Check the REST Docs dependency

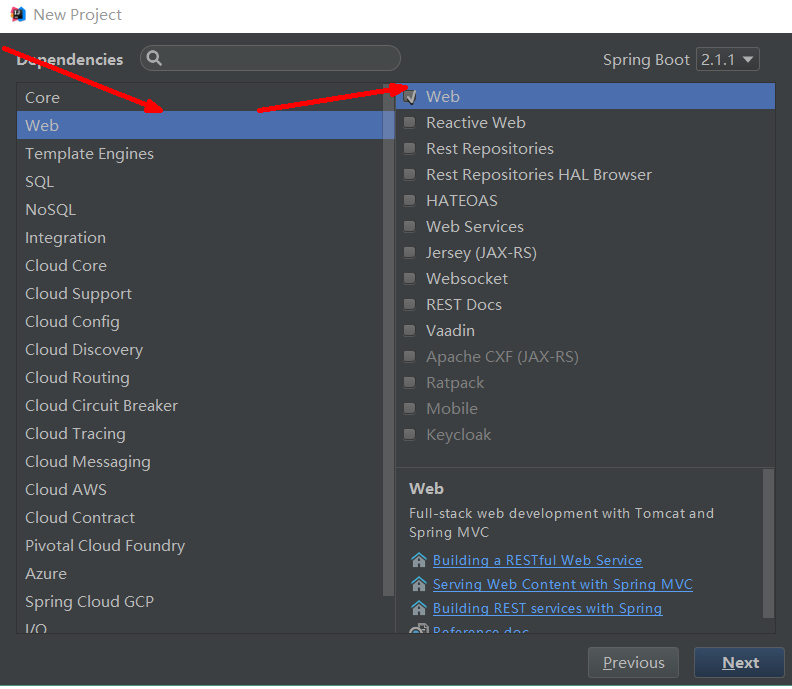[410, 304]
